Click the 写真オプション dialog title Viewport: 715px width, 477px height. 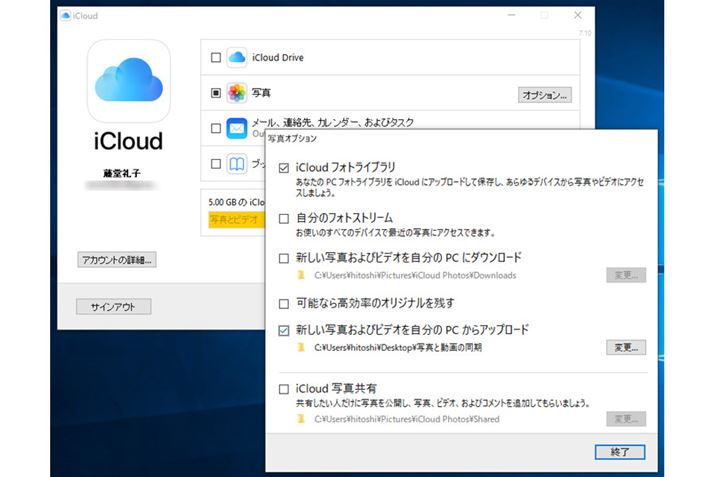(292, 139)
